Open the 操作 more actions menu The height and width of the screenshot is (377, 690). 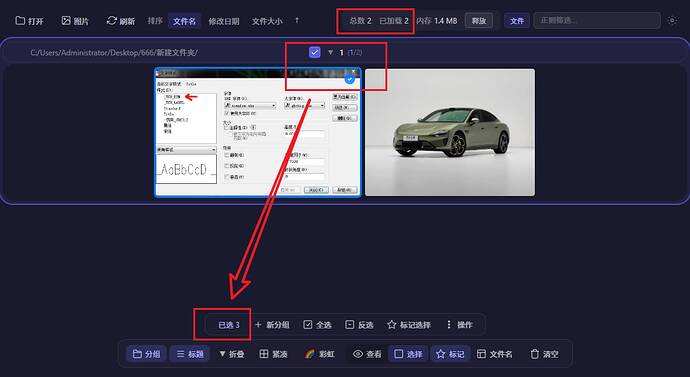point(459,325)
